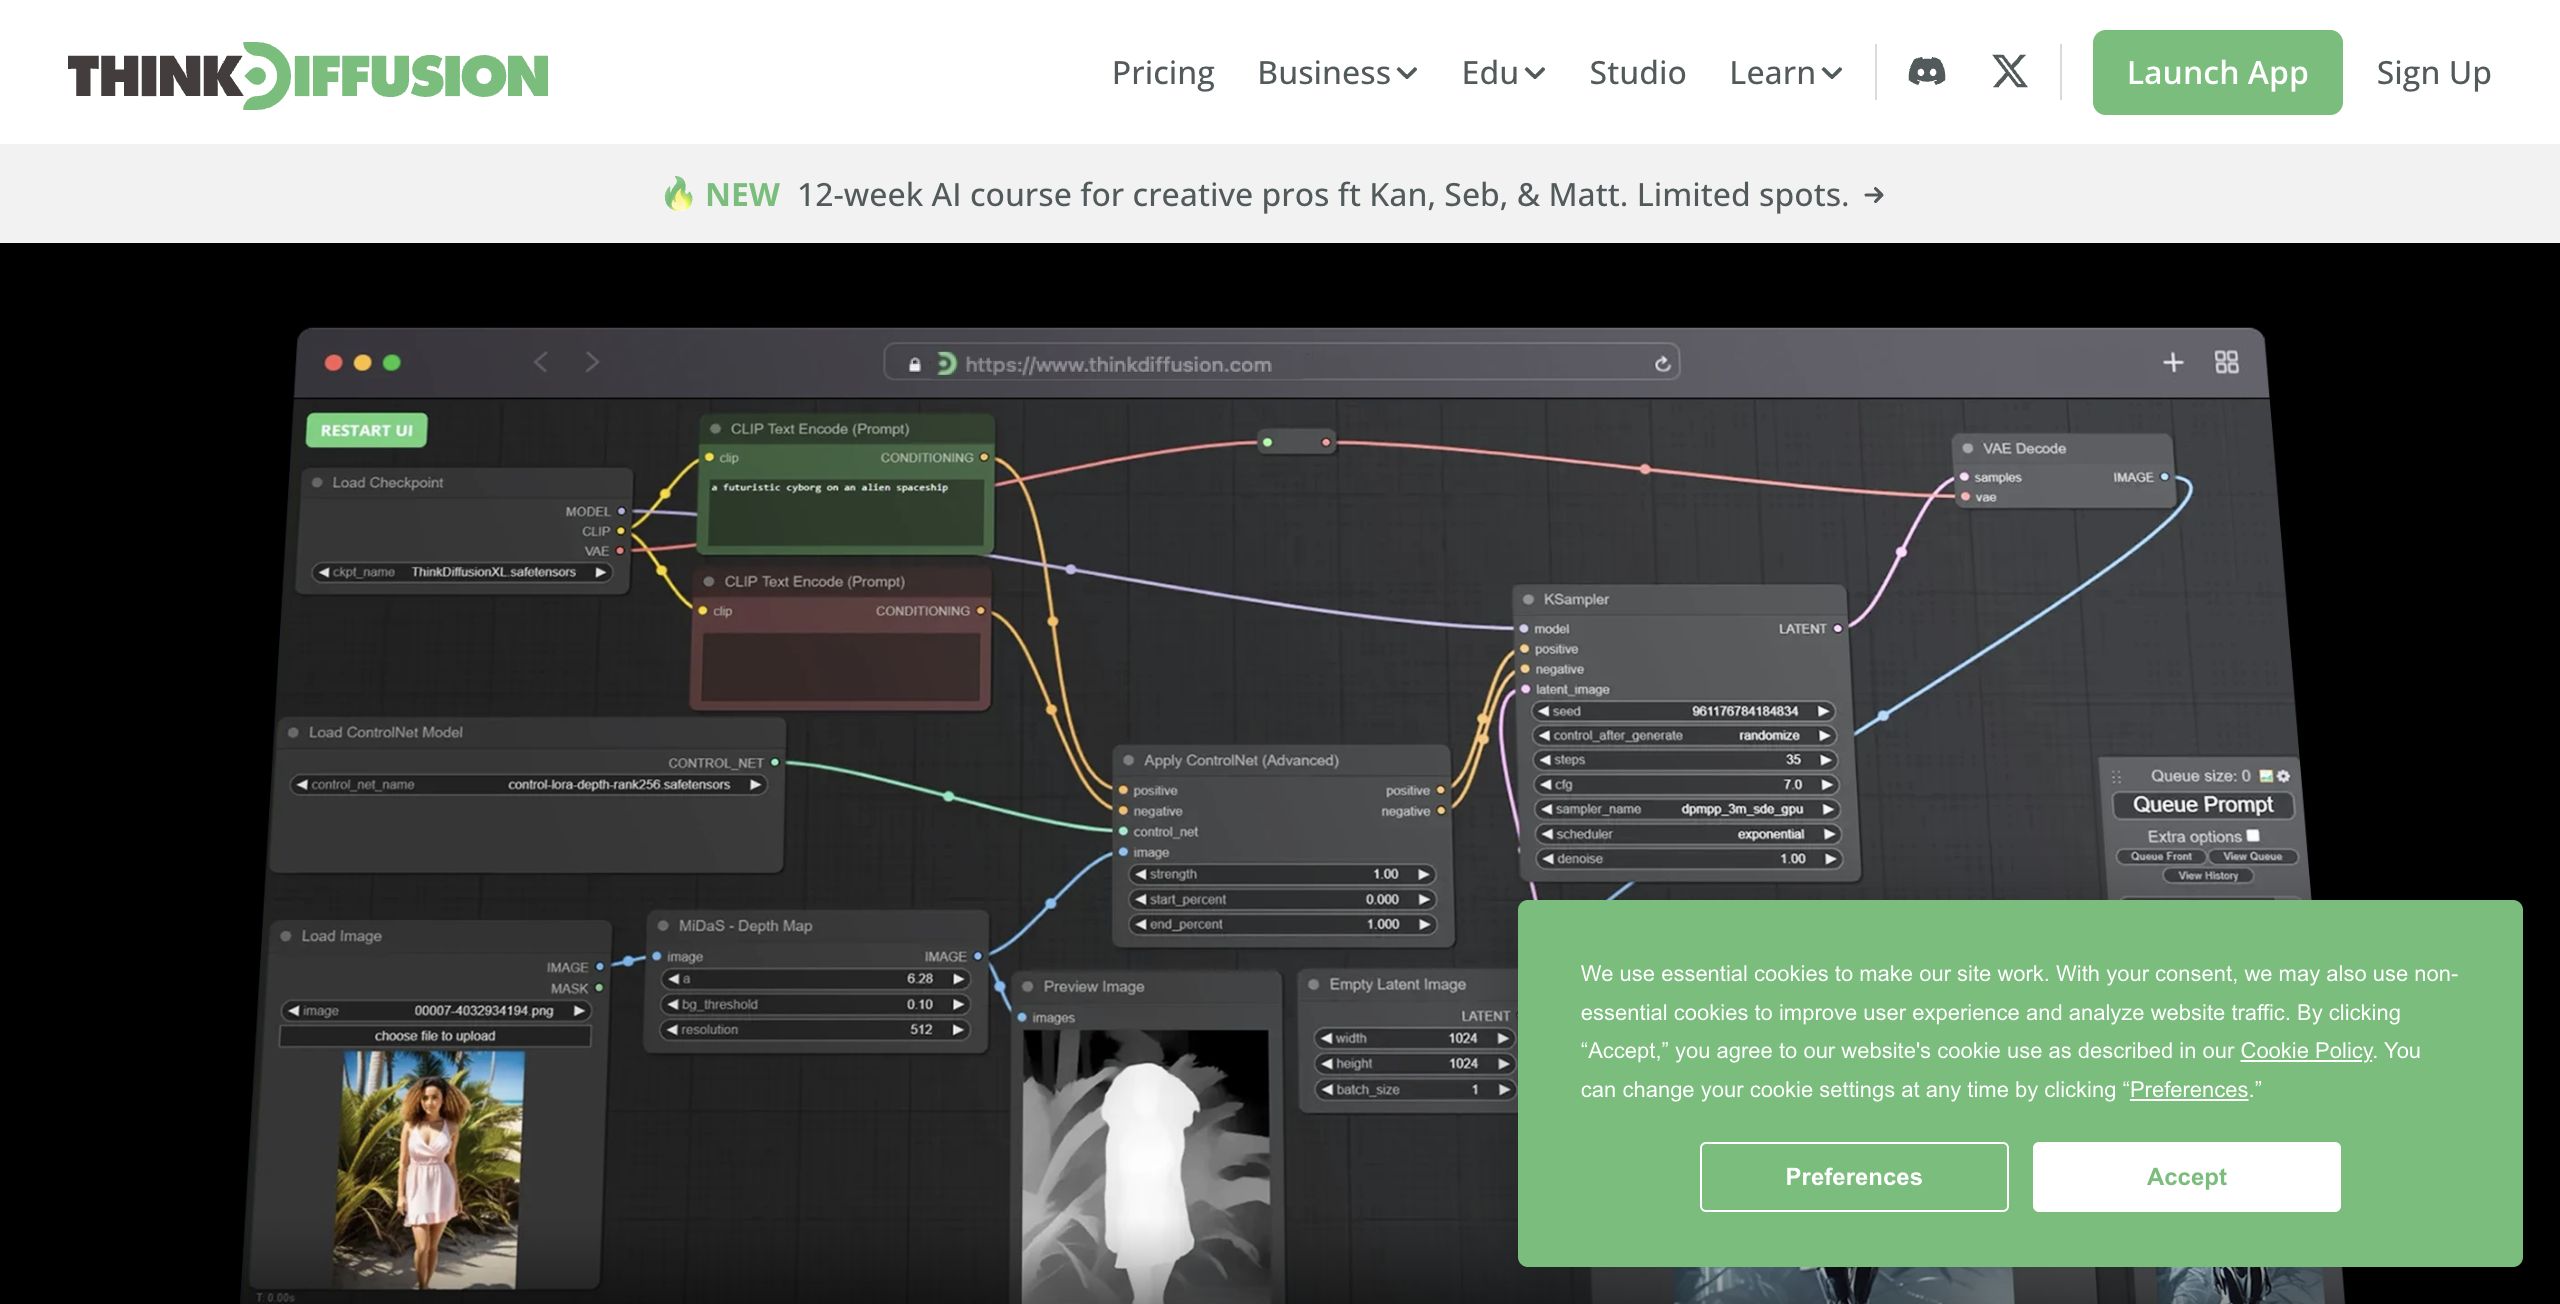This screenshot has height=1304, width=2560.
Task: Open the Cookie Policy link
Action: click(x=2305, y=1051)
